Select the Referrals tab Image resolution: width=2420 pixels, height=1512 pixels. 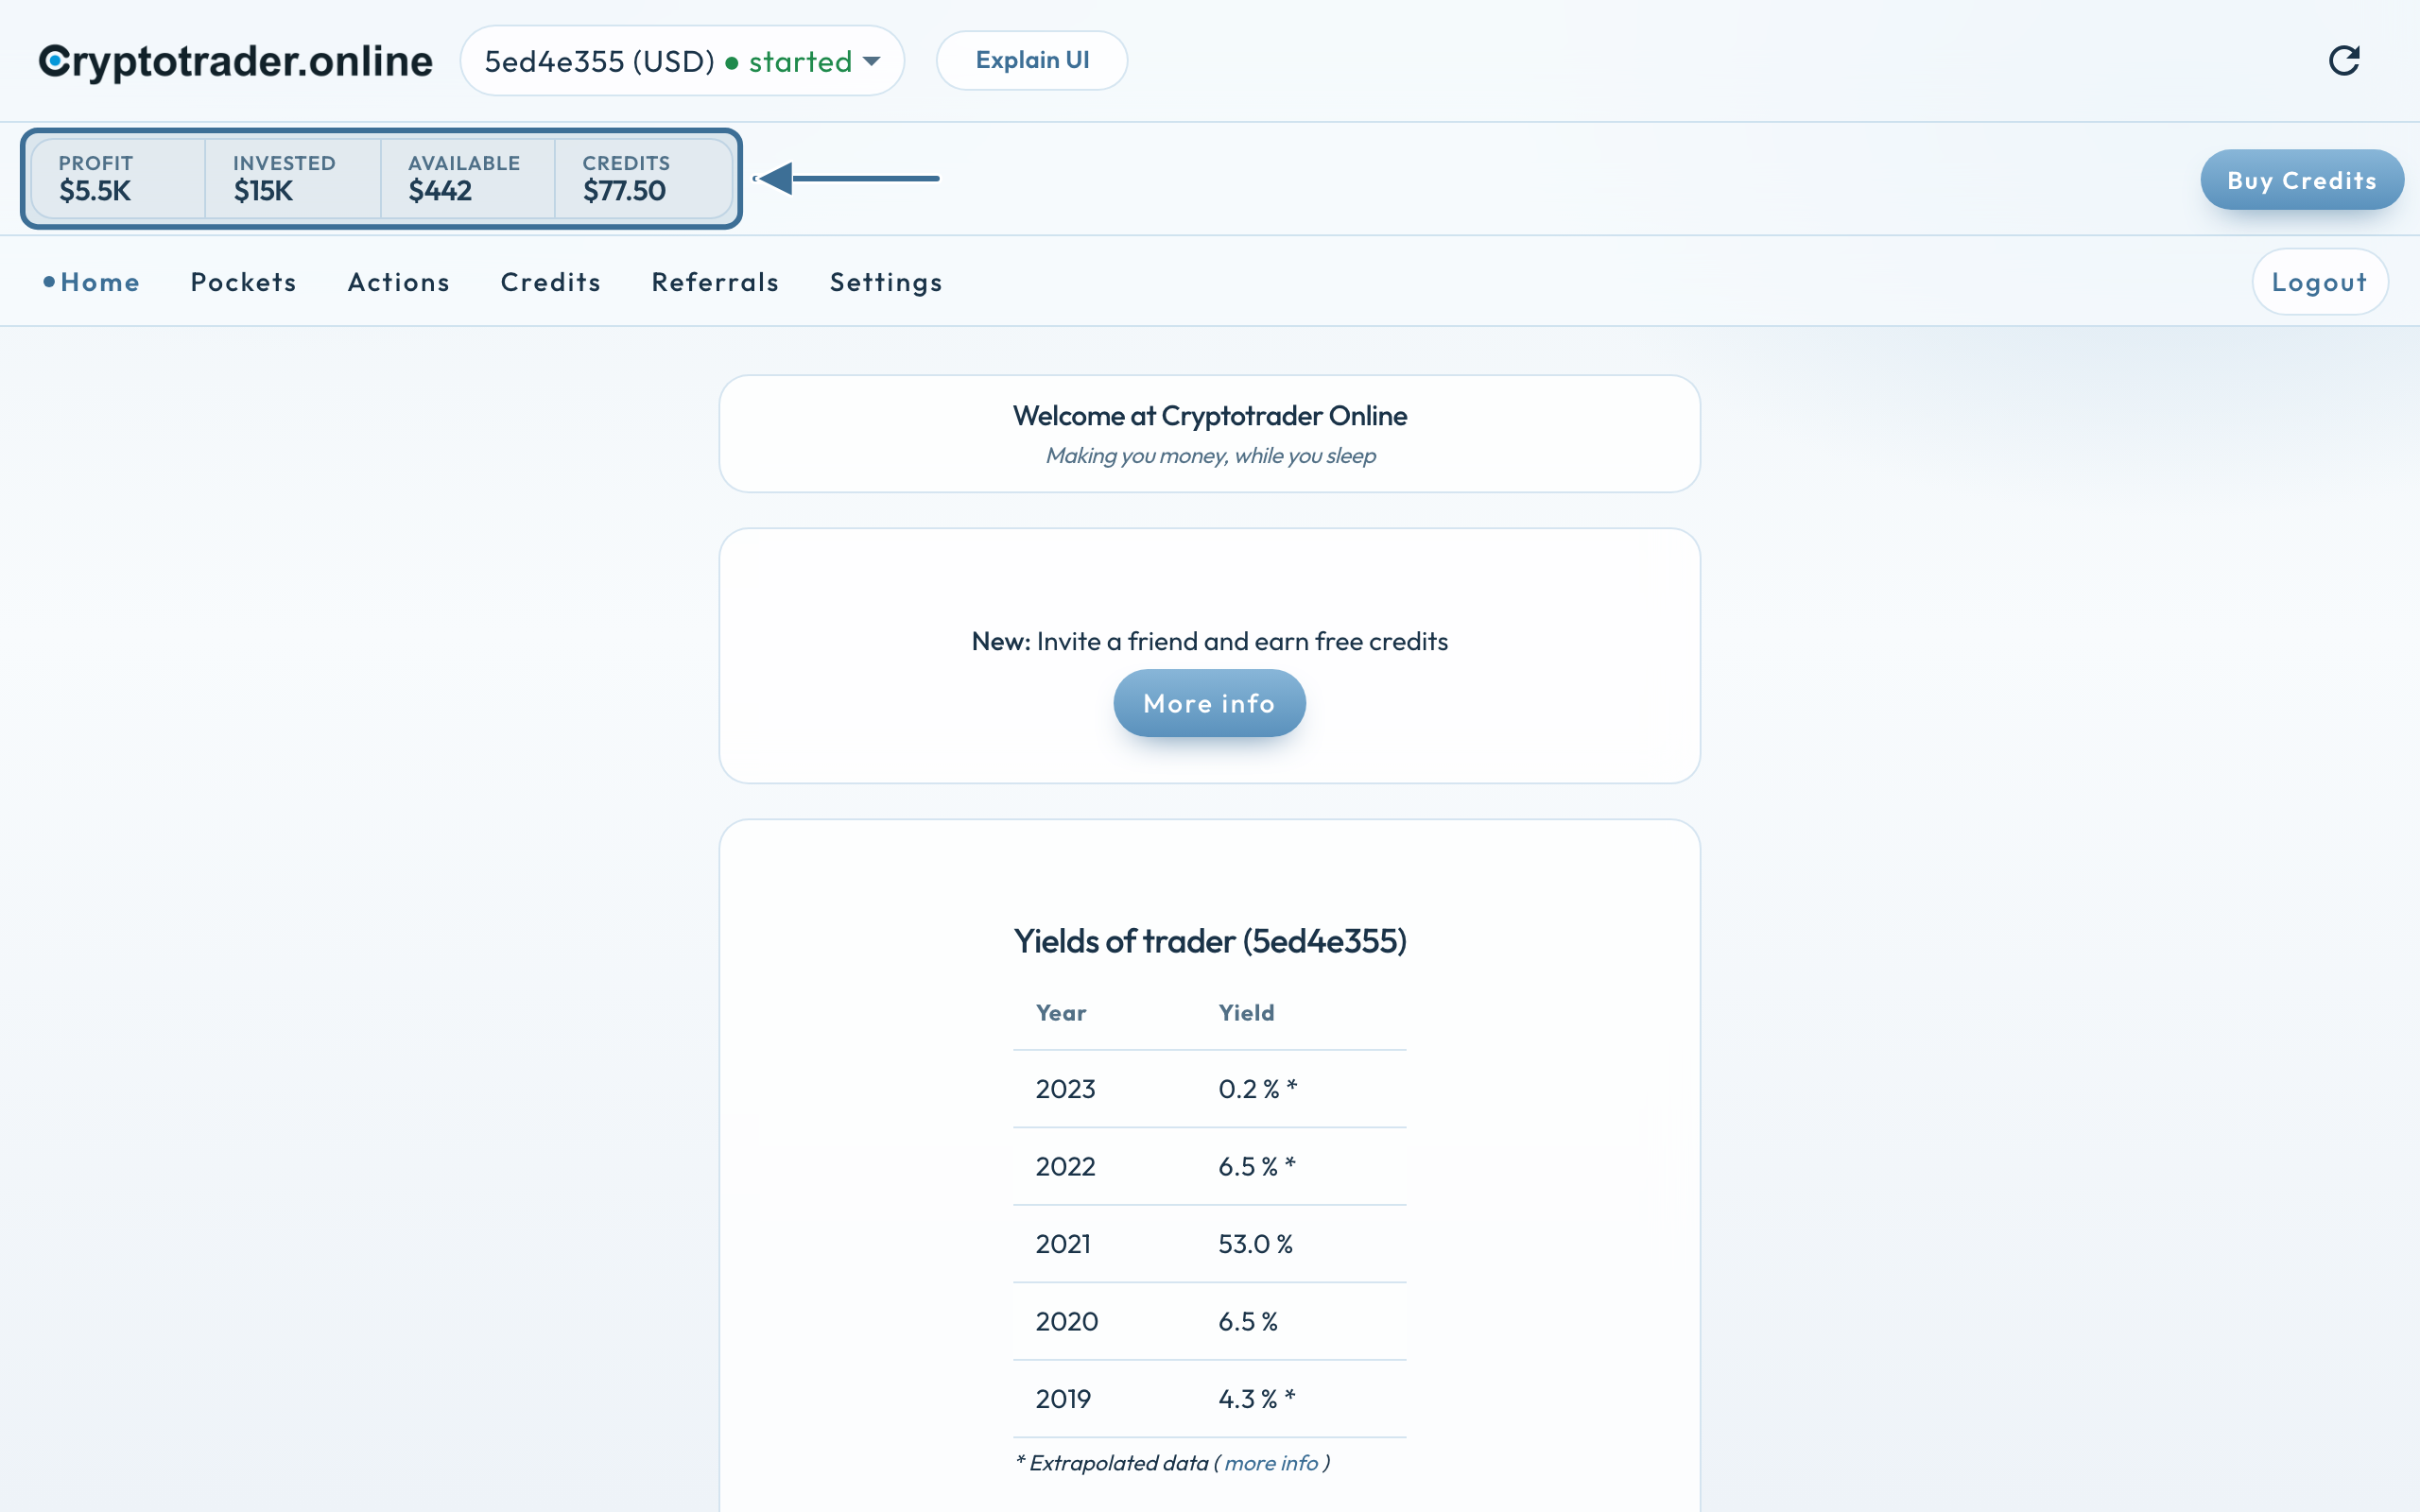point(715,282)
